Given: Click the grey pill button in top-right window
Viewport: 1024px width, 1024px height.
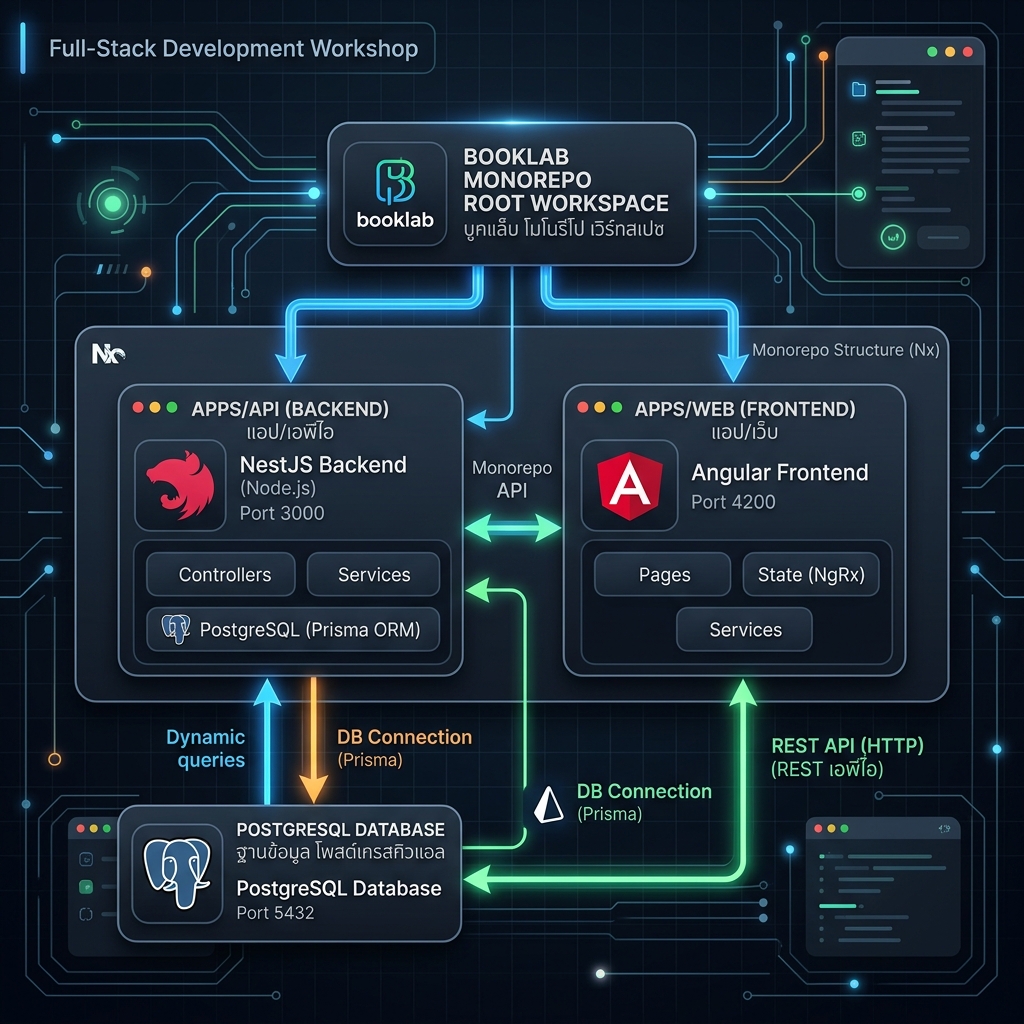Looking at the screenshot, I should [x=943, y=238].
